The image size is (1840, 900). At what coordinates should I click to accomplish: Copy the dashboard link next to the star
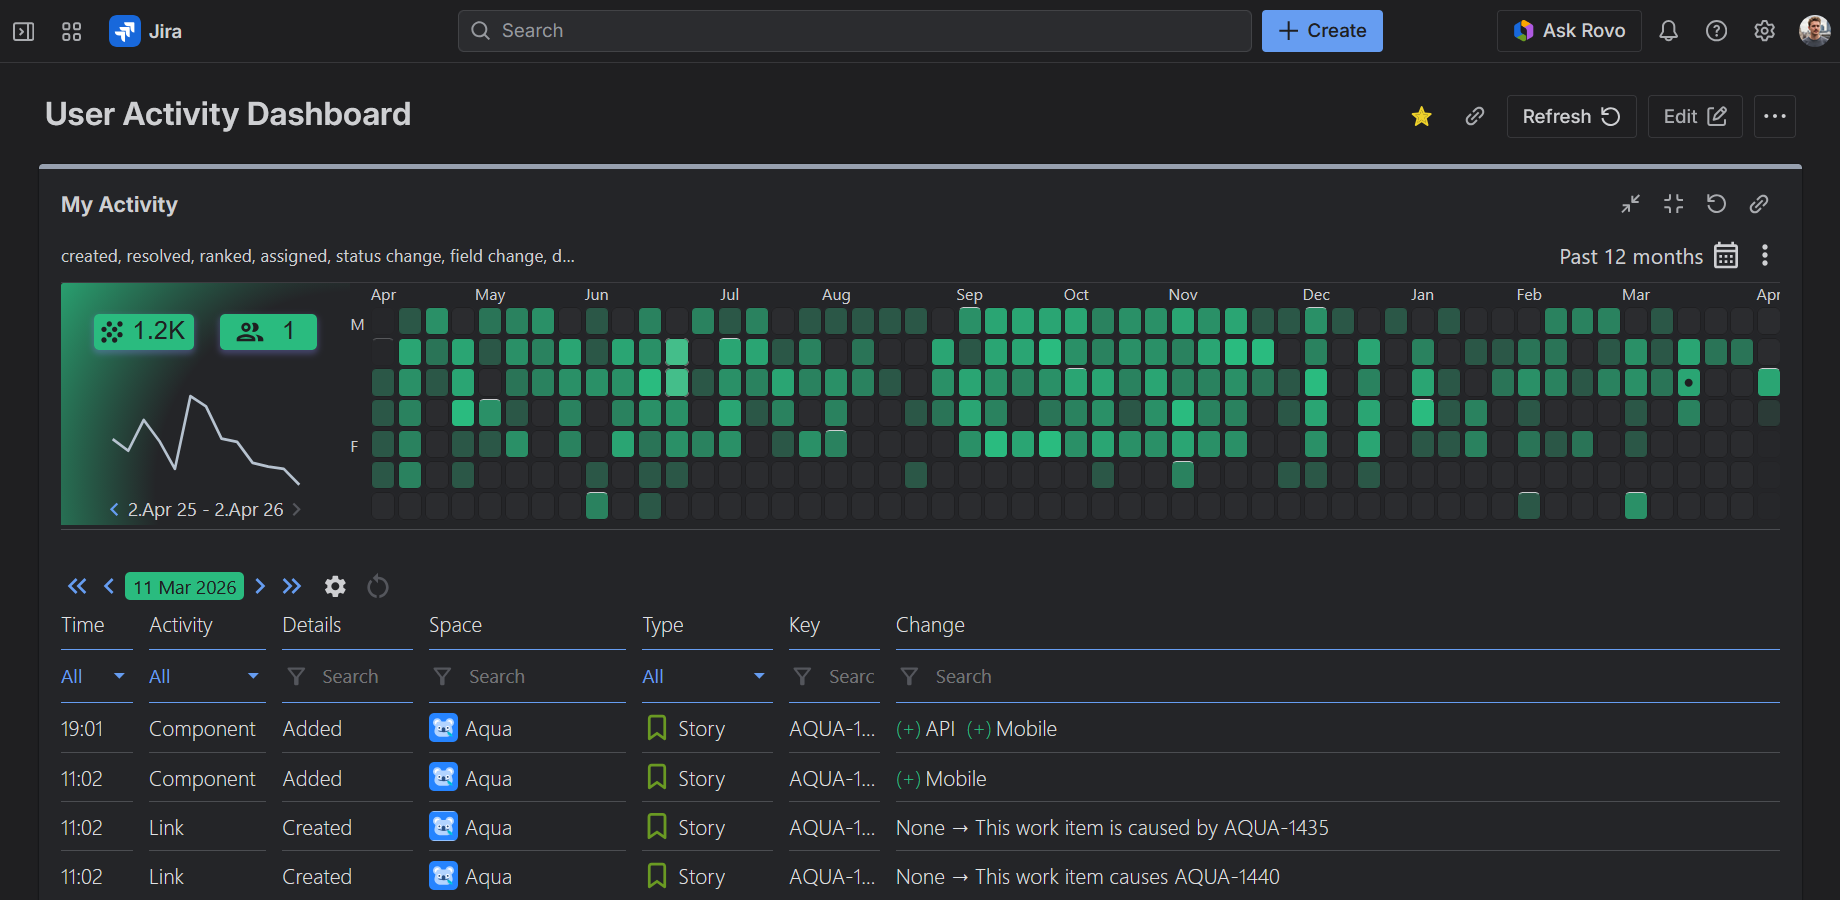coord(1474,116)
